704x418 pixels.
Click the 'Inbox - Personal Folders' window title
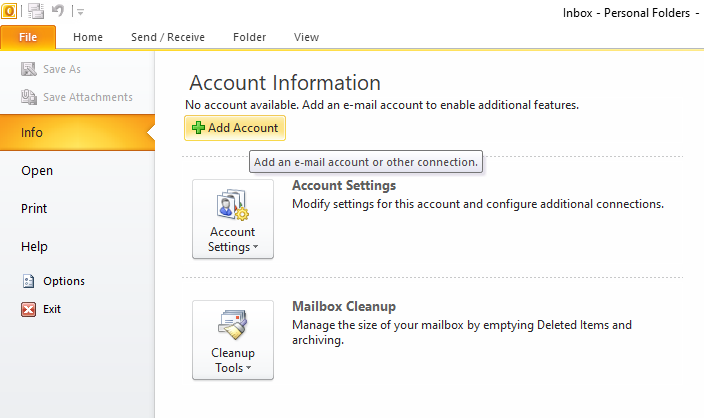coord(626,13)
